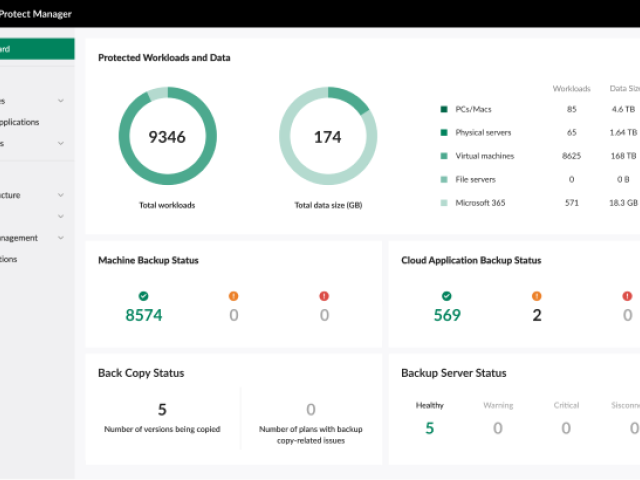The image size is (640, 480).
Task: Click the 'Backup Server Status' heading
Action: pyautogui.click(x=454, y=373)
